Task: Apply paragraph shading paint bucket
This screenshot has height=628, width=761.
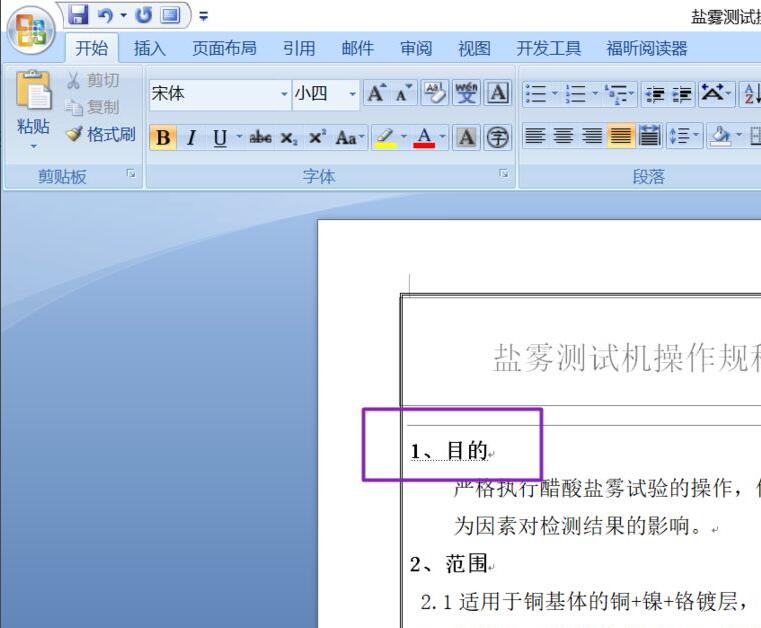Action: point(719,136)
